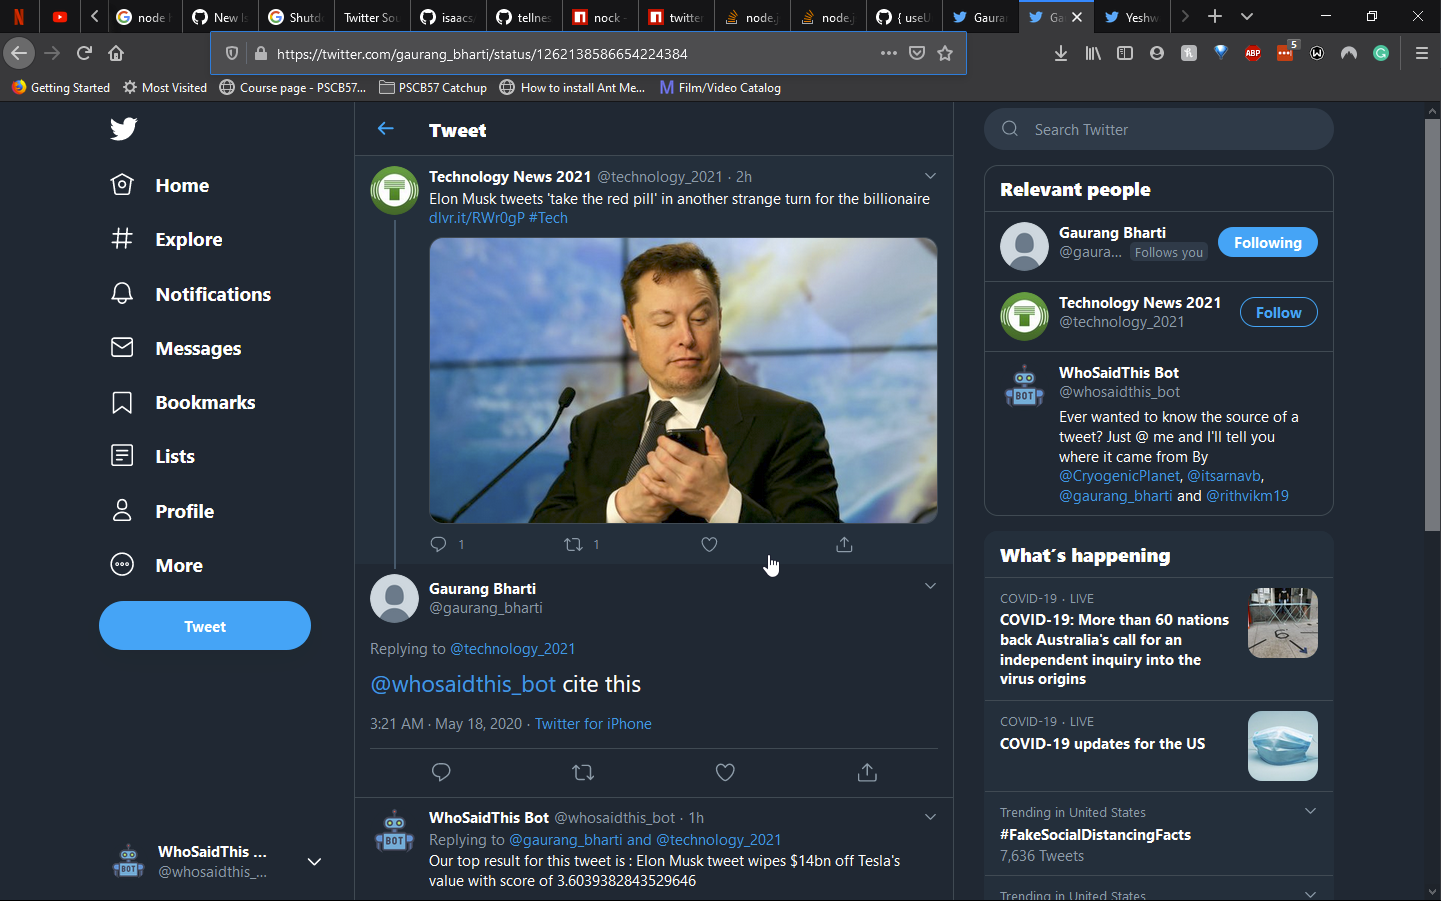Follow the Technology News 2021 account

(1278, 311)
